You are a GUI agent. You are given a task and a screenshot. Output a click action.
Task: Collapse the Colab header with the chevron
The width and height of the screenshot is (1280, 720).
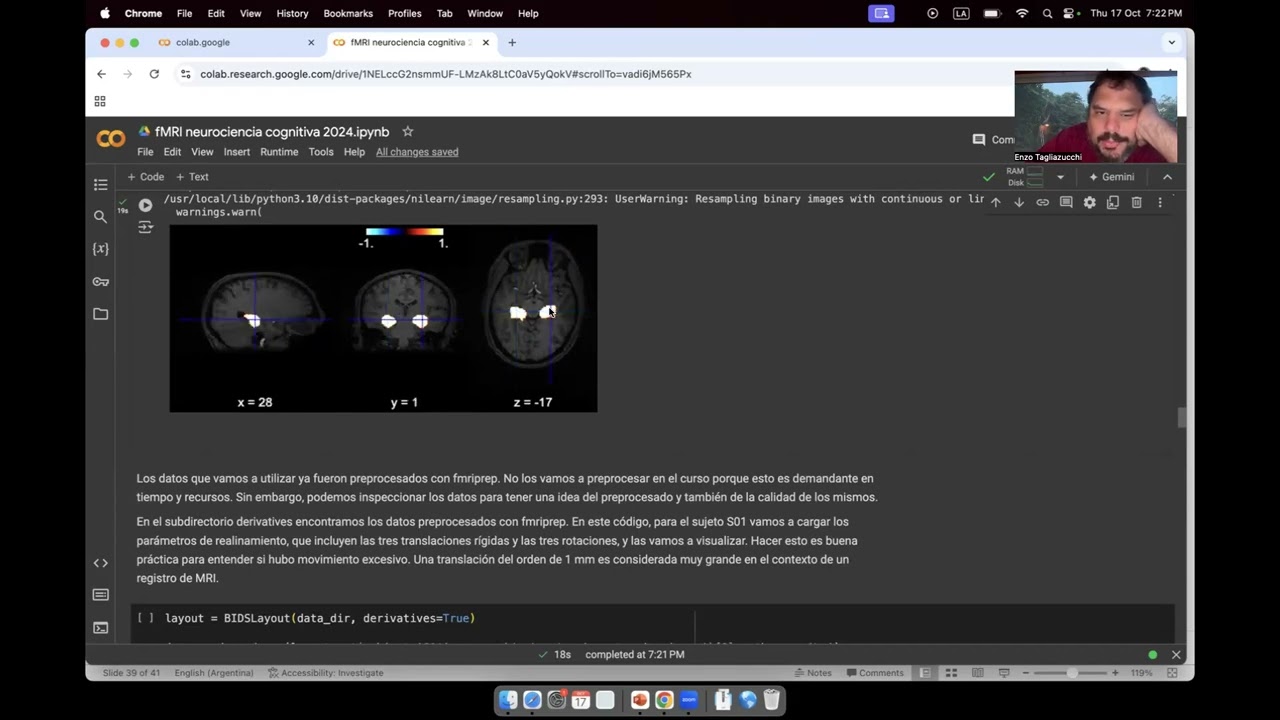click(x=1167, y=177)
